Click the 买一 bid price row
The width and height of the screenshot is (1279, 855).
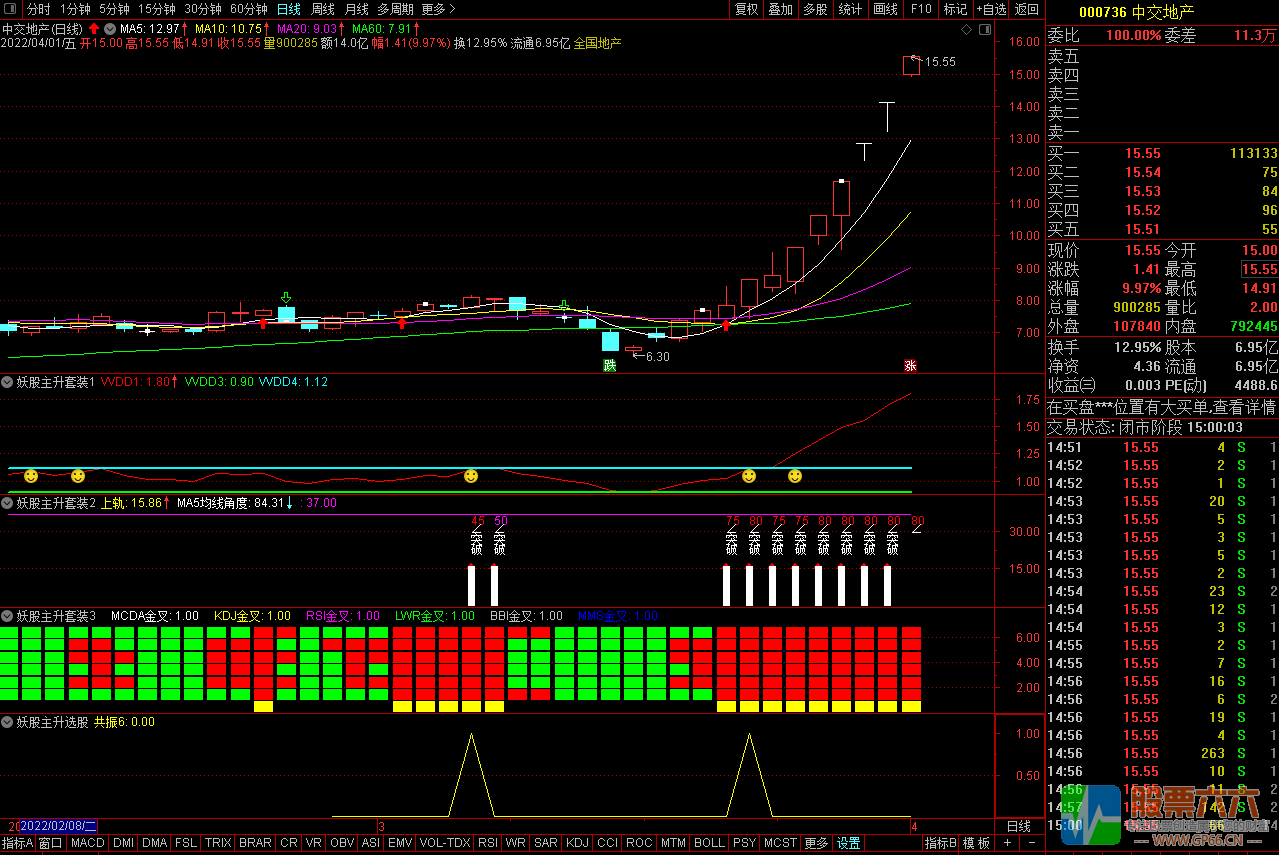(1162, 153)
